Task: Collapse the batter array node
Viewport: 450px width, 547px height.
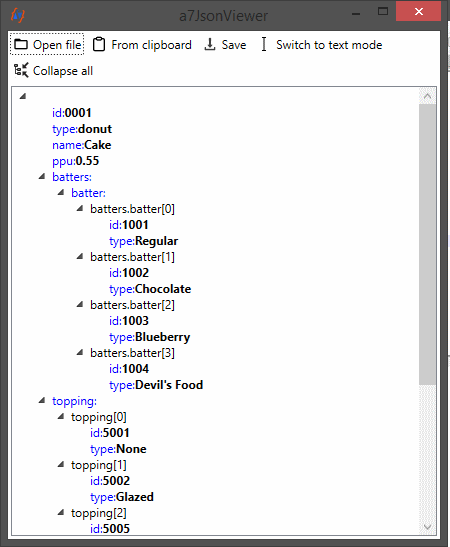Action: coord(61,192)
